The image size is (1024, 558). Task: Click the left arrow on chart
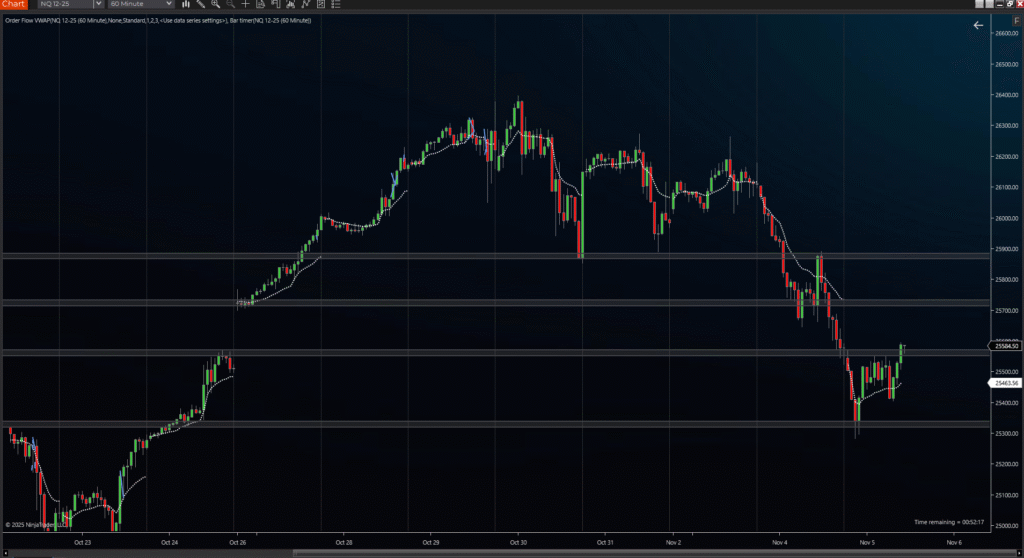[x=978, y=25]
